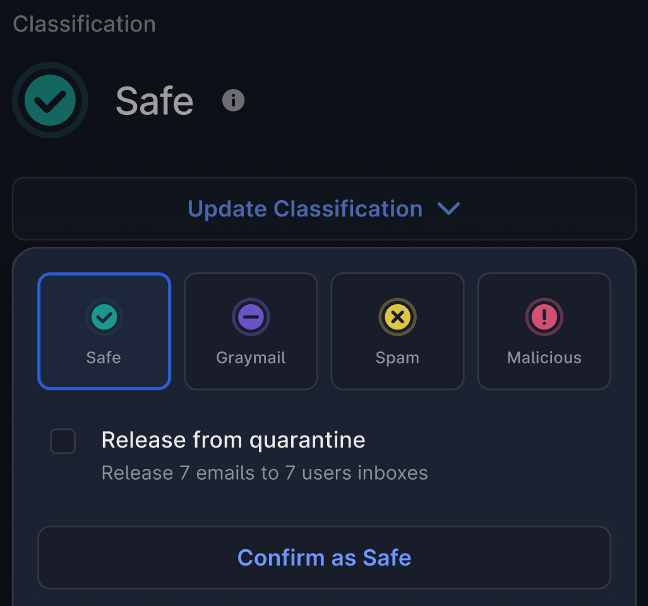Viewport: 648px width, 606px height.
Task: Click the info icon beside Safe
Action: [233, 100]
